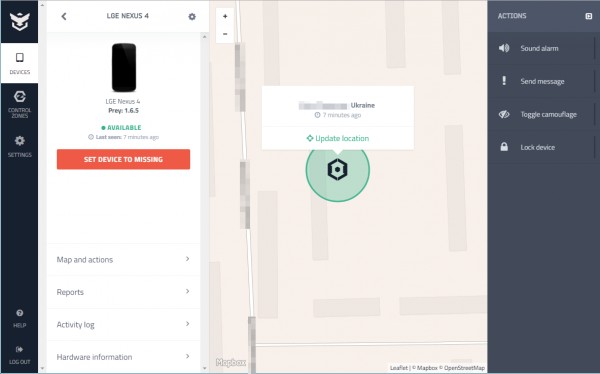Click the device marker on map
Image resolution: width=600 pixels, height=374 pixels.
coord(338,169)
